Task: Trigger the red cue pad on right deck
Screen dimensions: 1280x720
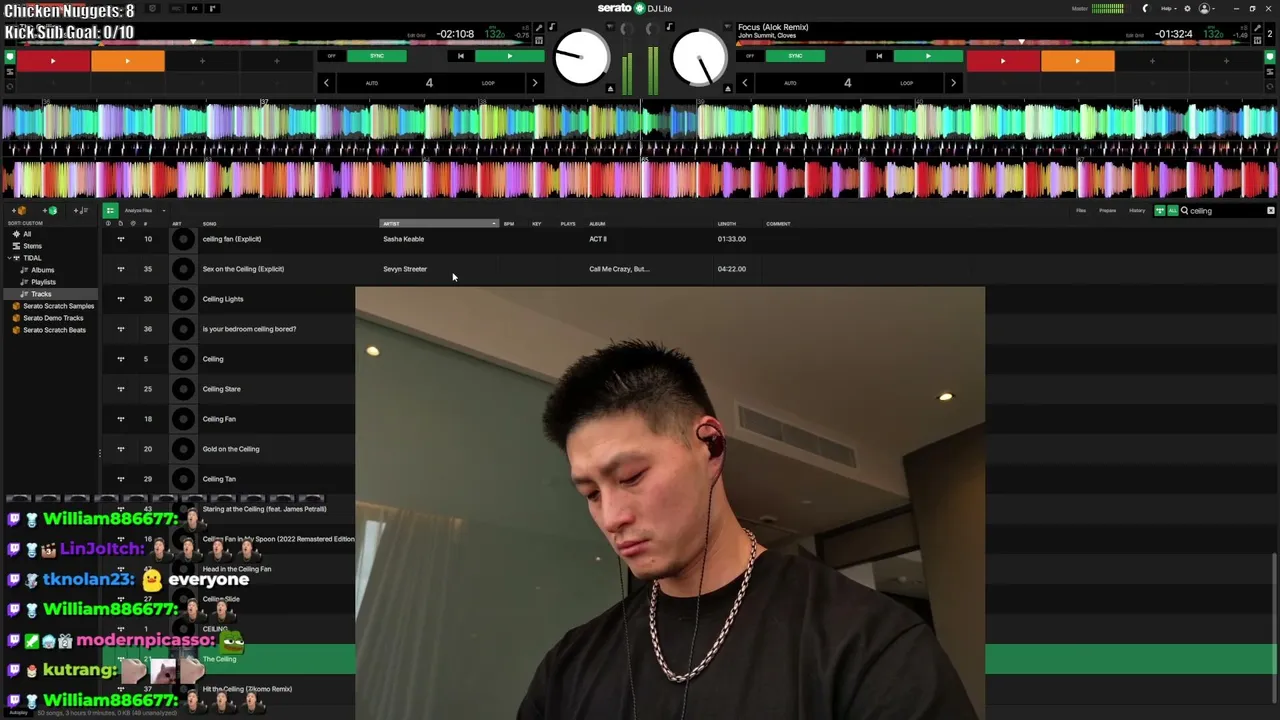Action: (1003, 61)
